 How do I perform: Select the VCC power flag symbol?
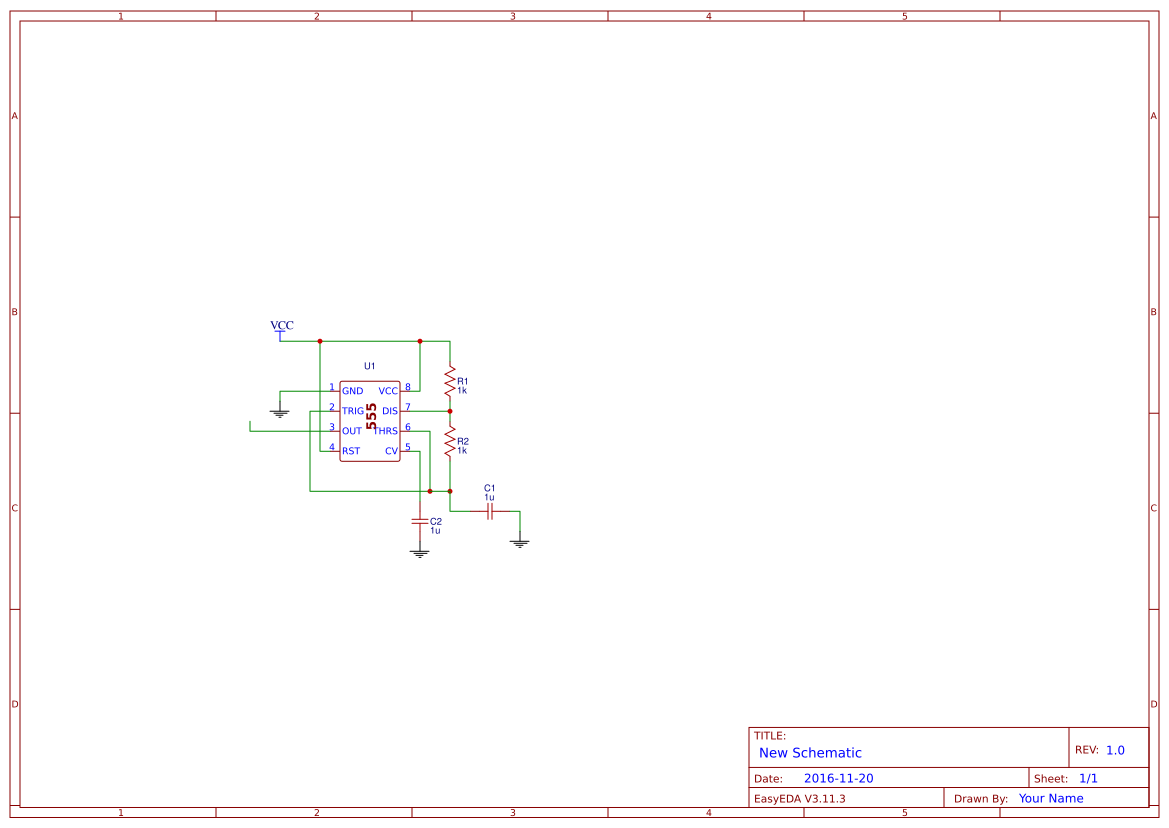(x=281, y=330)
